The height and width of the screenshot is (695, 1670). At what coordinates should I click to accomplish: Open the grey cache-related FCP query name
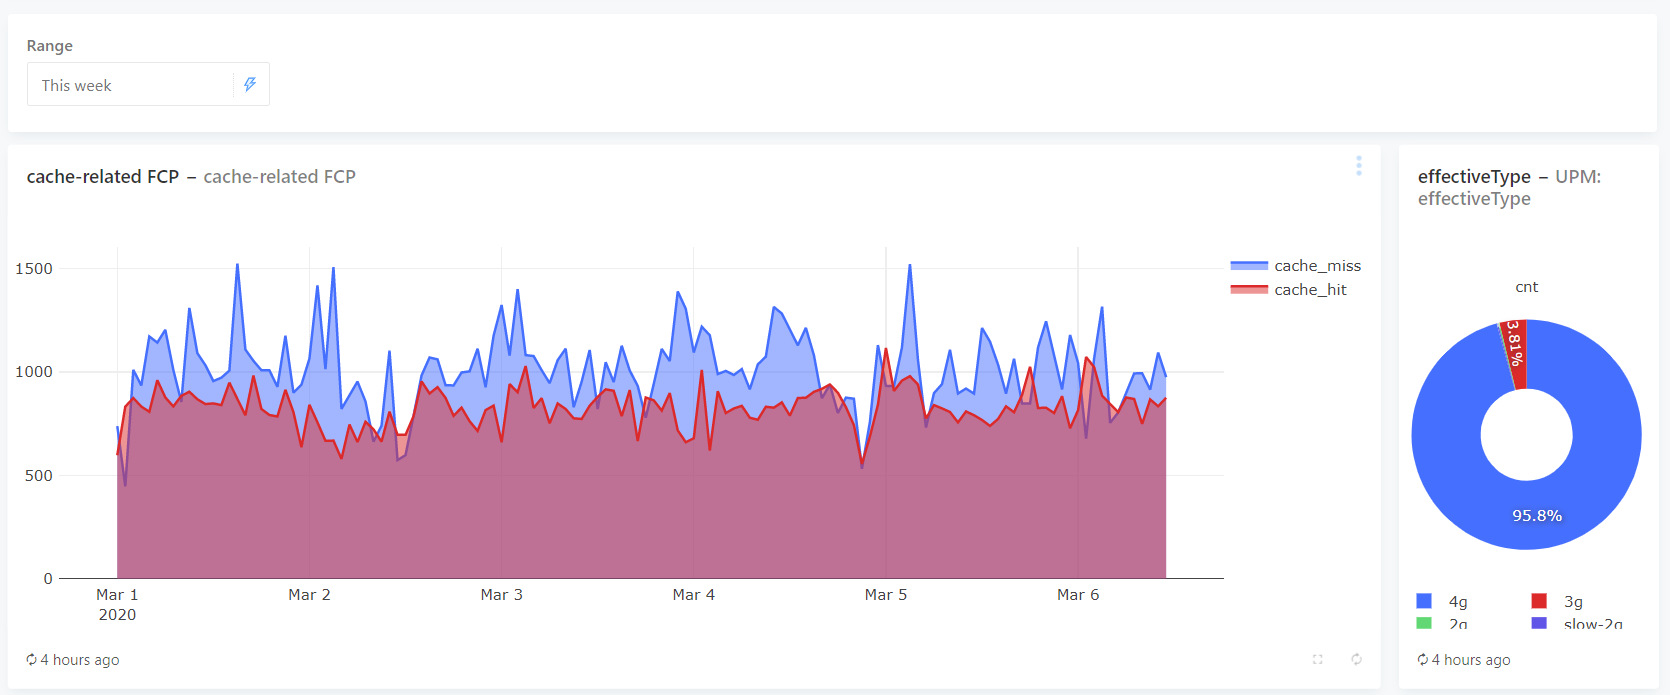pyautogui.click(x=280, y=177)
